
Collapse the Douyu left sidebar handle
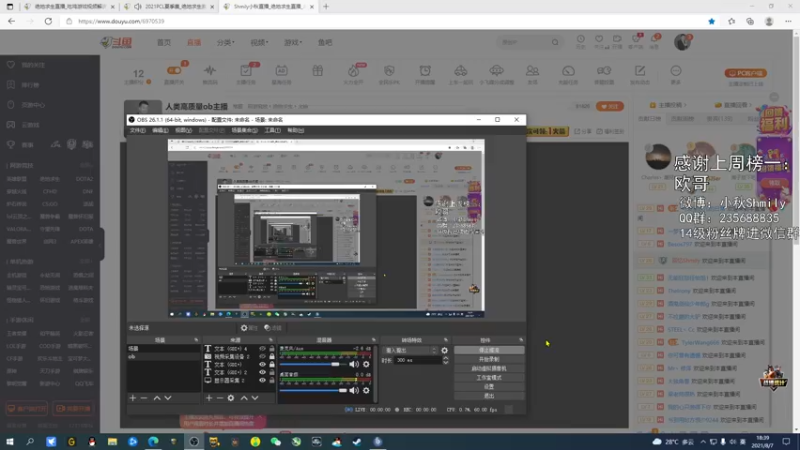(102, 243)
